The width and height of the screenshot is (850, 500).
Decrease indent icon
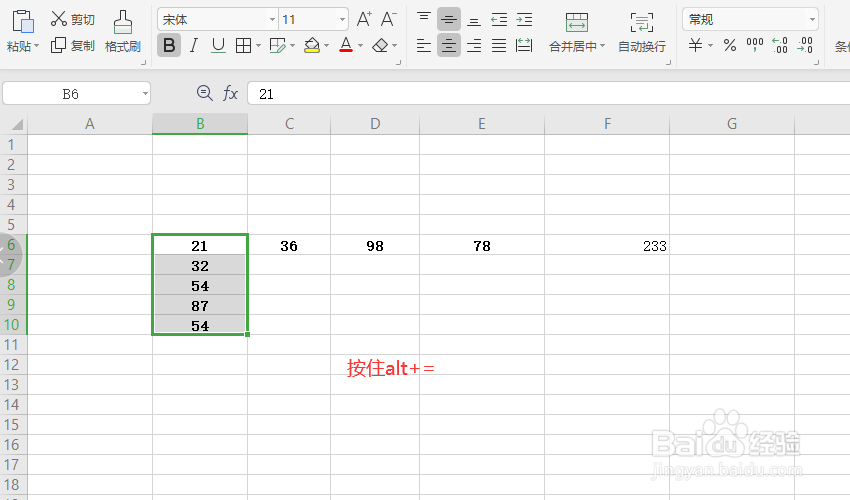(x=499, y=20)
